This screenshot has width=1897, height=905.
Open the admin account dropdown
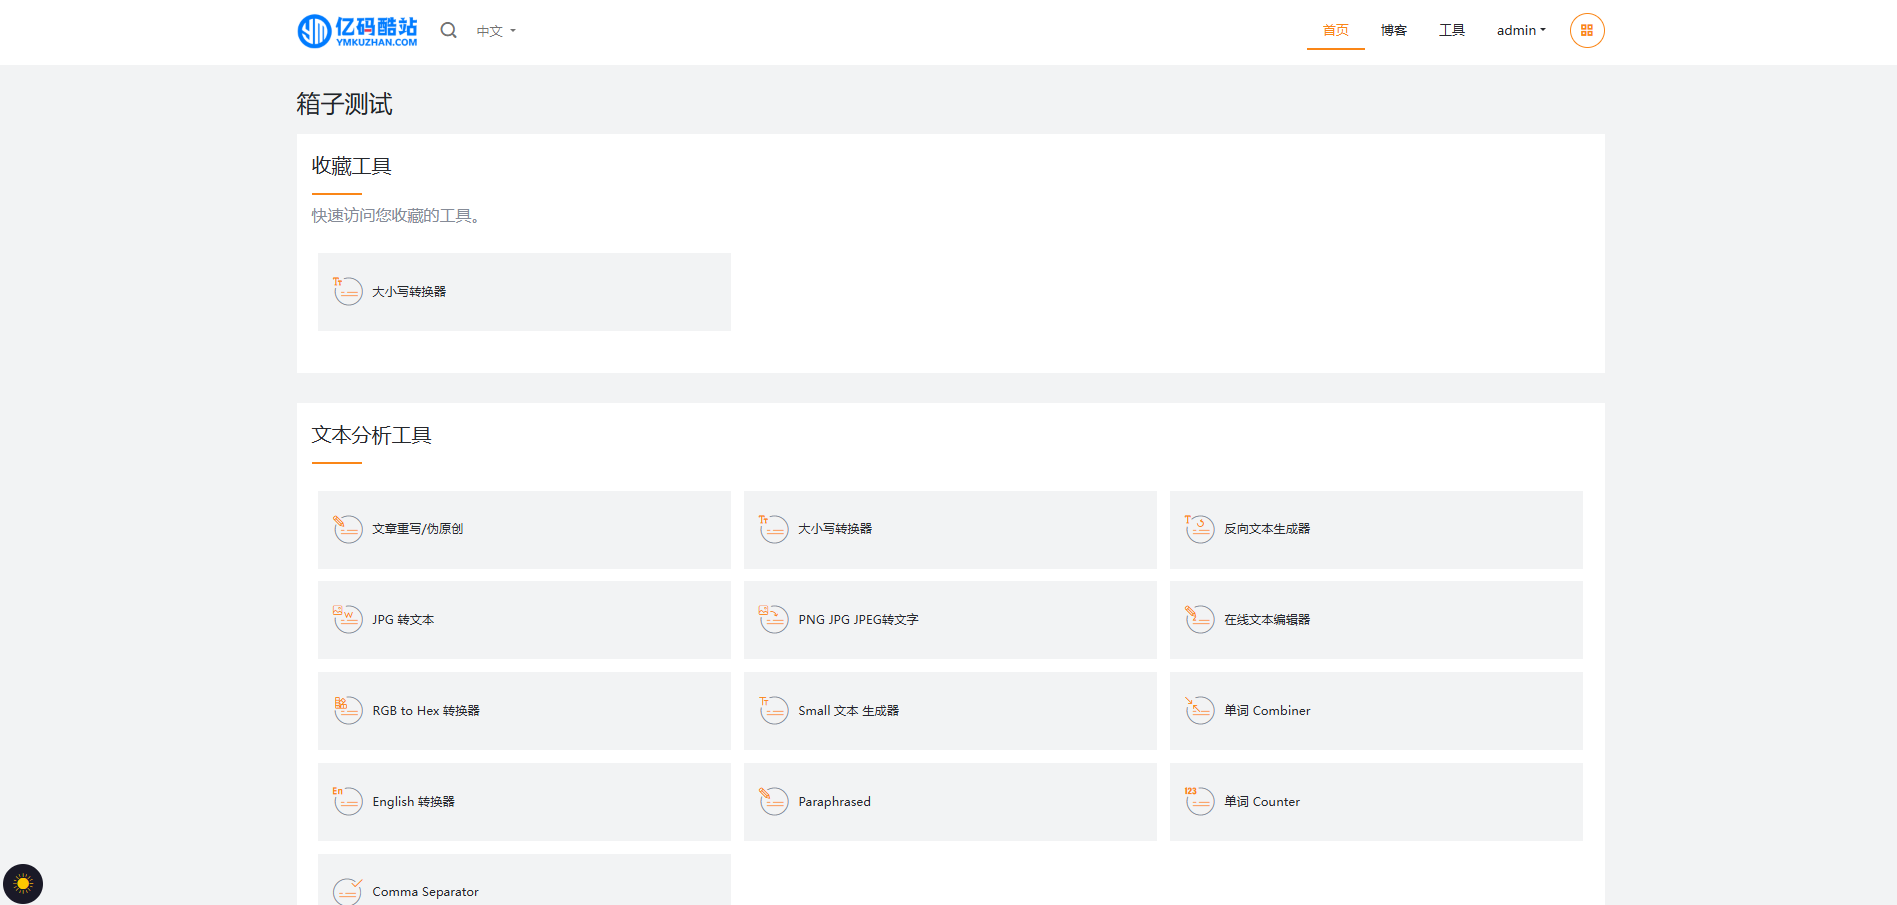click(1520, 31)
